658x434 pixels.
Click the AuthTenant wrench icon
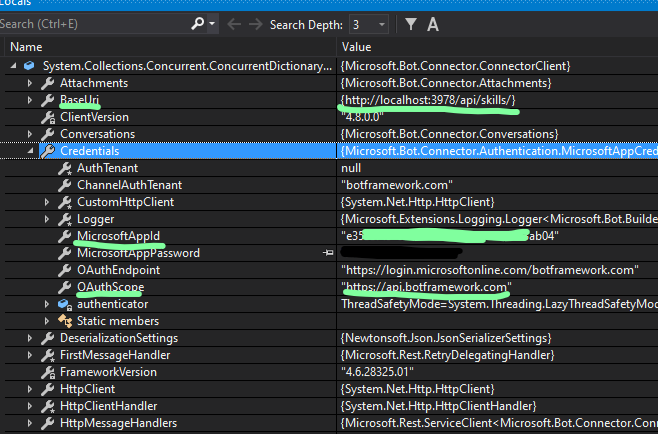coord(65,168)
